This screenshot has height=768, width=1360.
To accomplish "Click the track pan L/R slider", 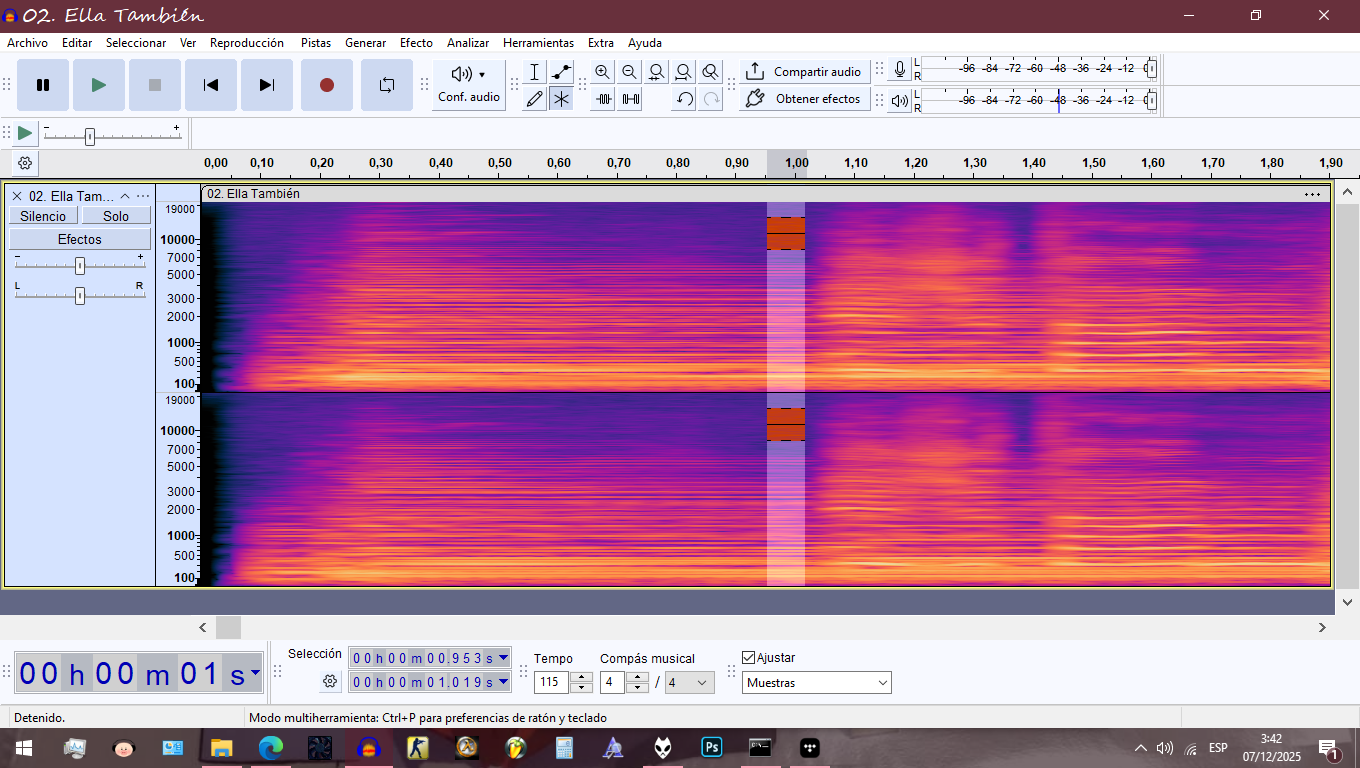I will coord(80,296).
